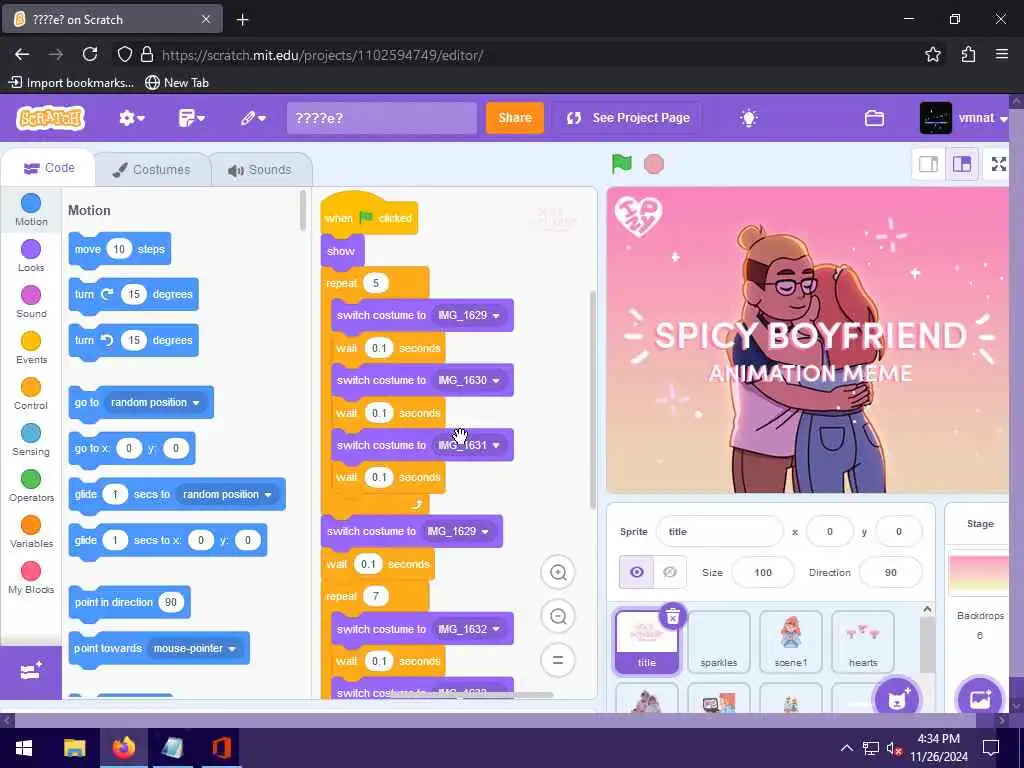Open My Stuff folder icon
This screenshot has height=768, width=1024.
tap(874, 118)
